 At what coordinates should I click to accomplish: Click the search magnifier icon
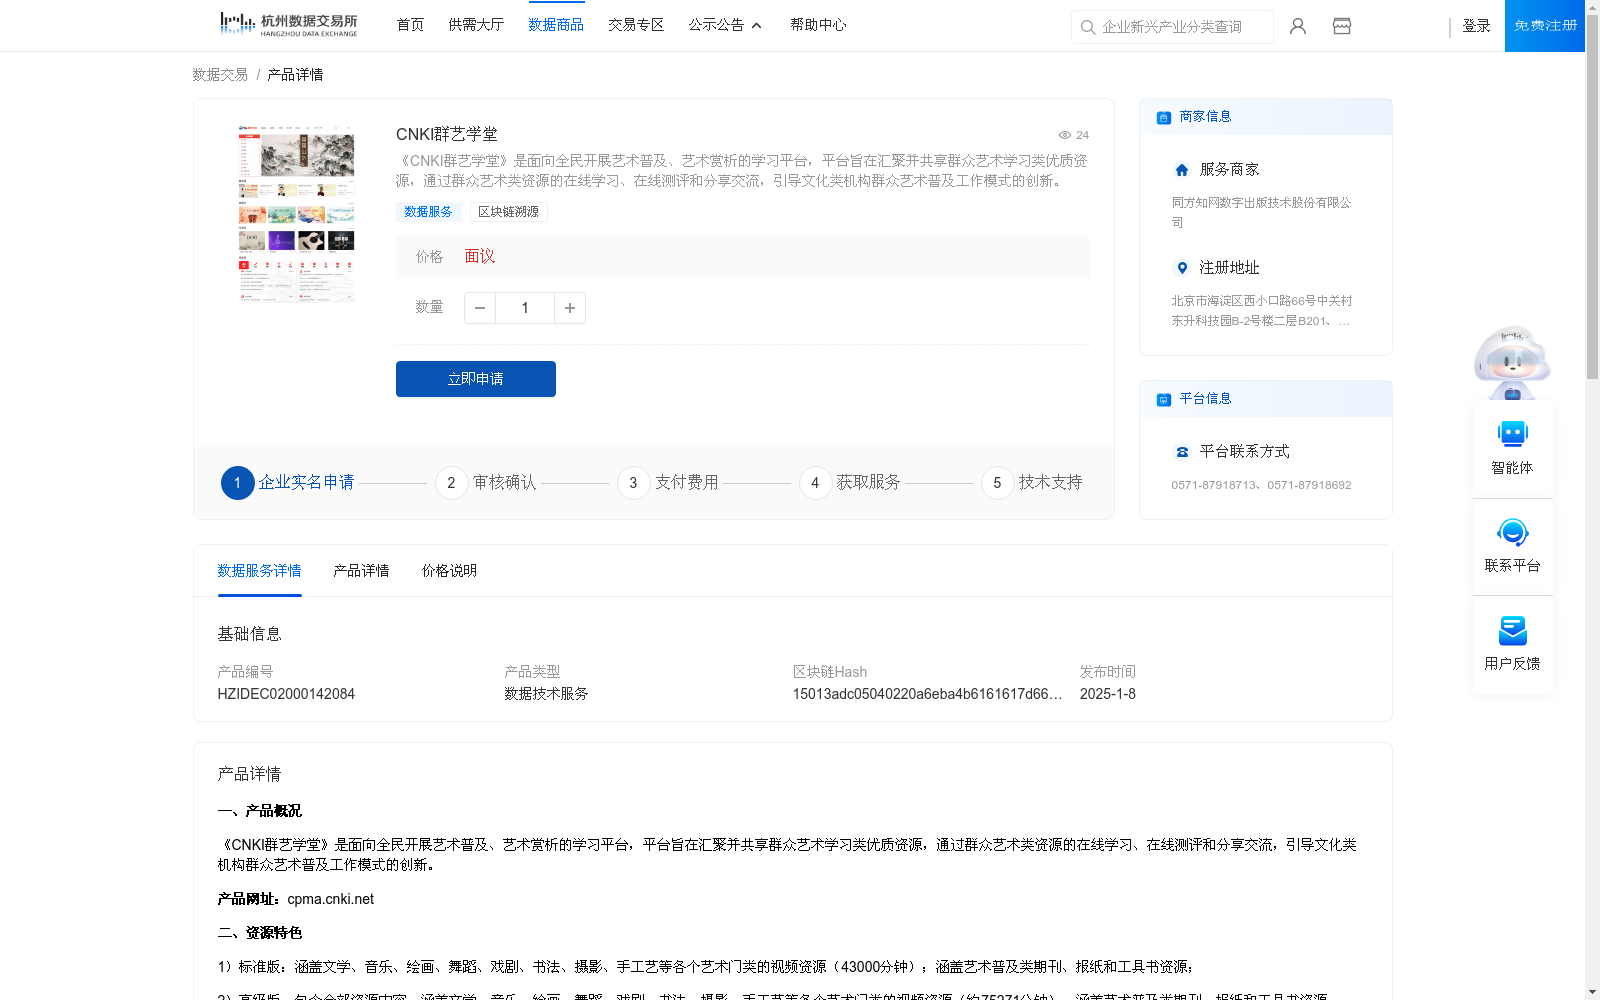coord(1088,27)
